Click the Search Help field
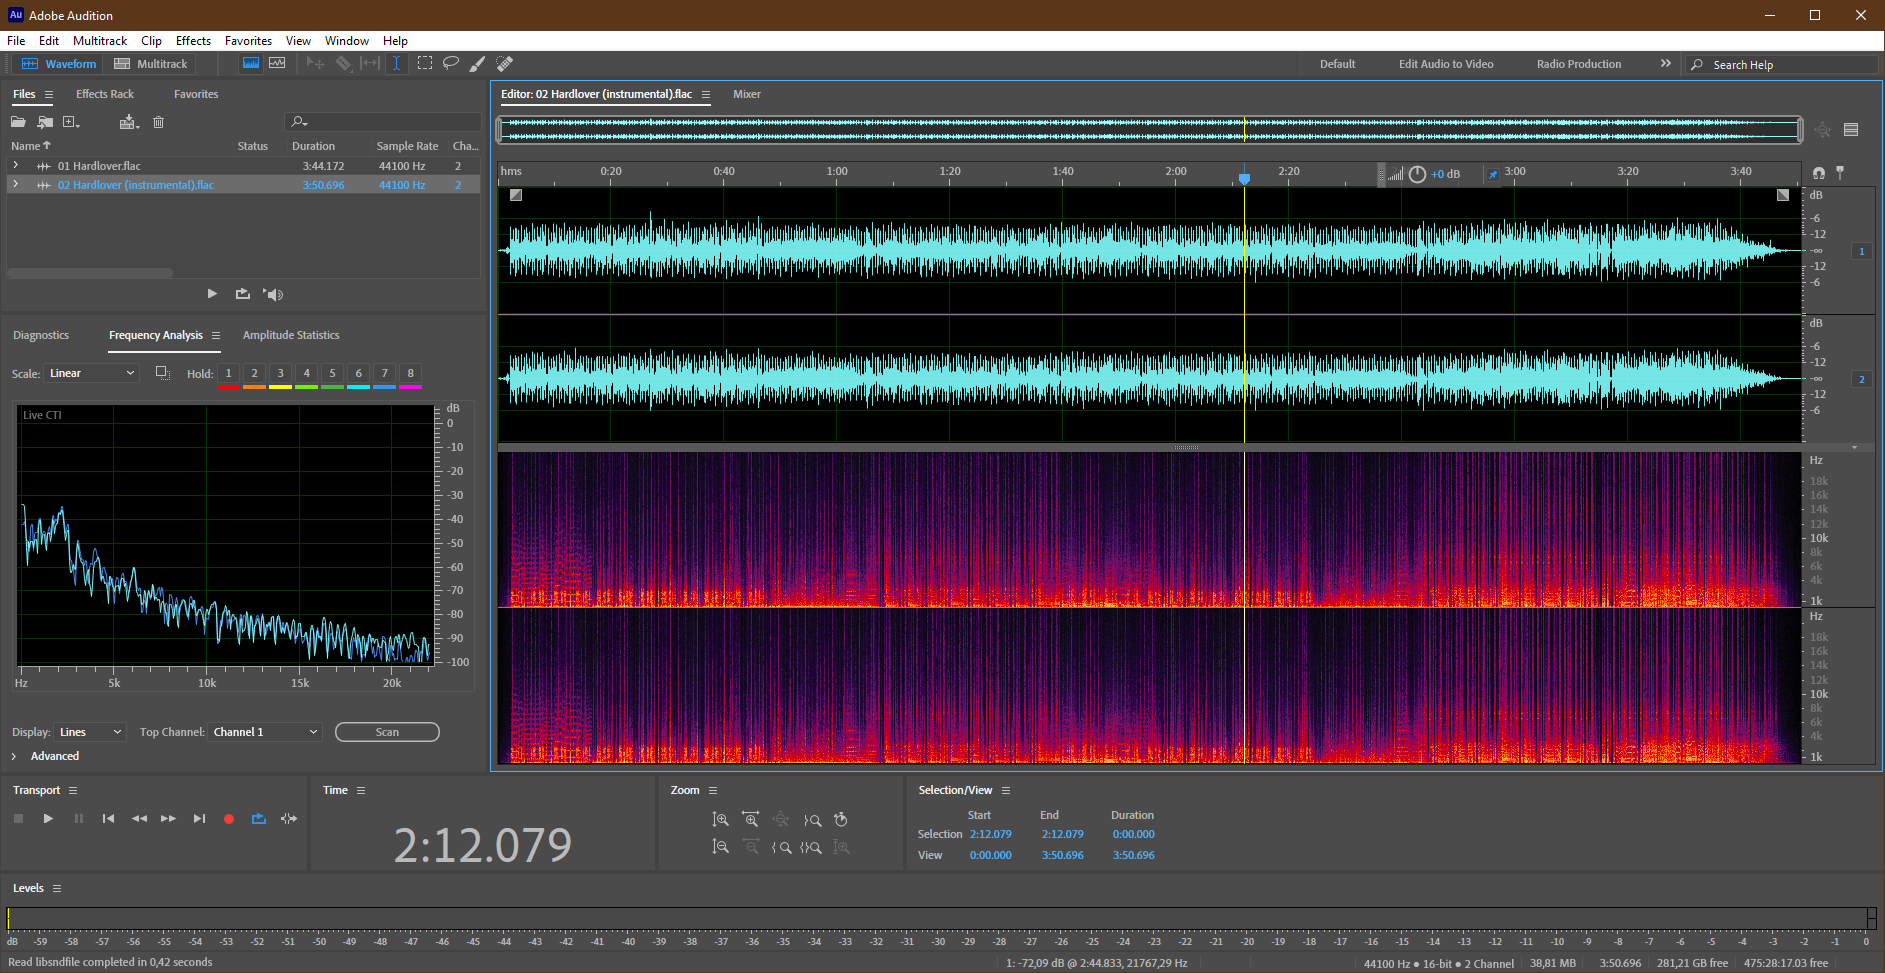The image size is (1885, 973). [x=1781, y=64]
